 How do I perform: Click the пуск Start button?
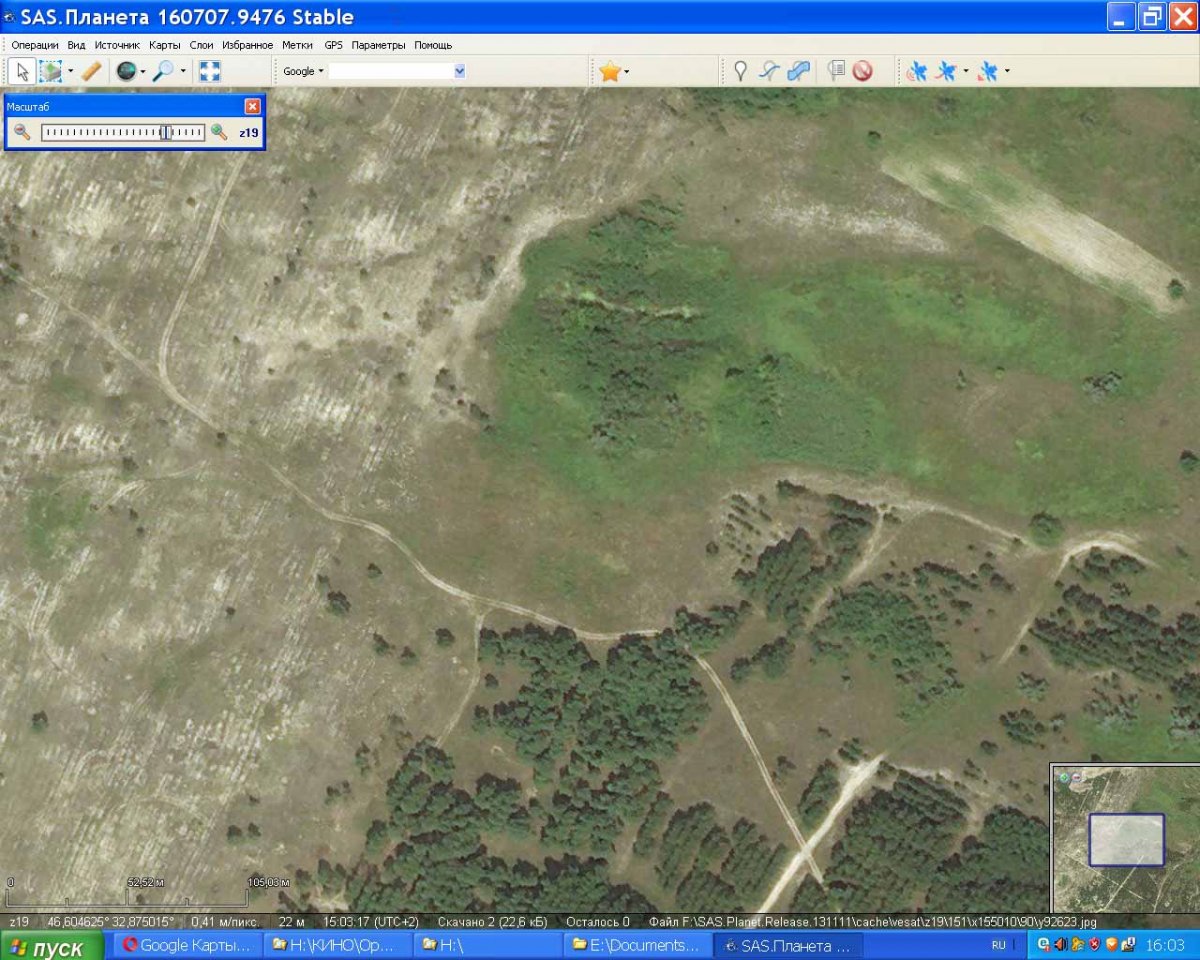(x=50, y=946)
